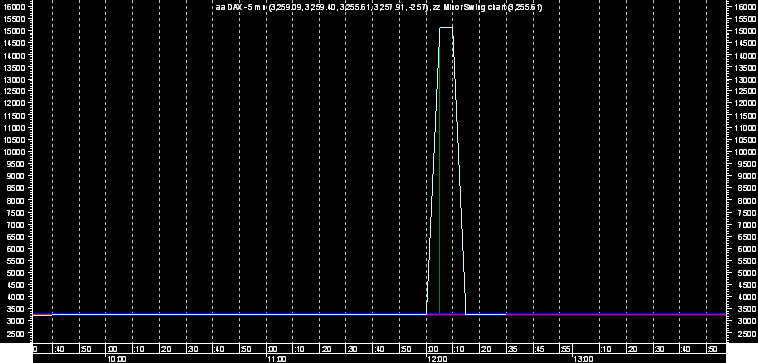Click 2500 on the left price axis
The width and height of the screenshot is (758, 363).
point(15,334)
